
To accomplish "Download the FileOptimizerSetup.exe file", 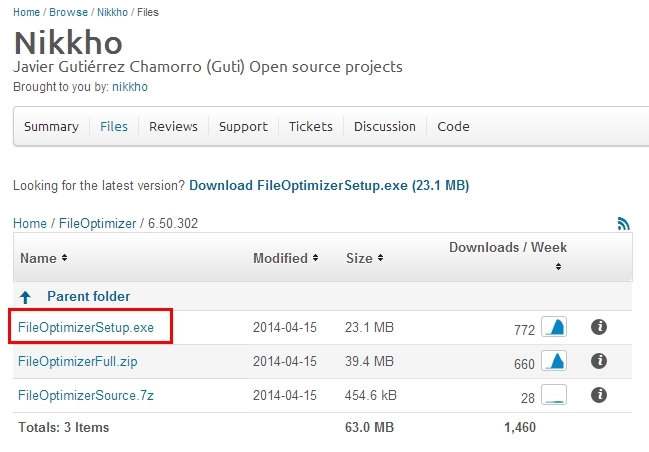I will (86, 327).
